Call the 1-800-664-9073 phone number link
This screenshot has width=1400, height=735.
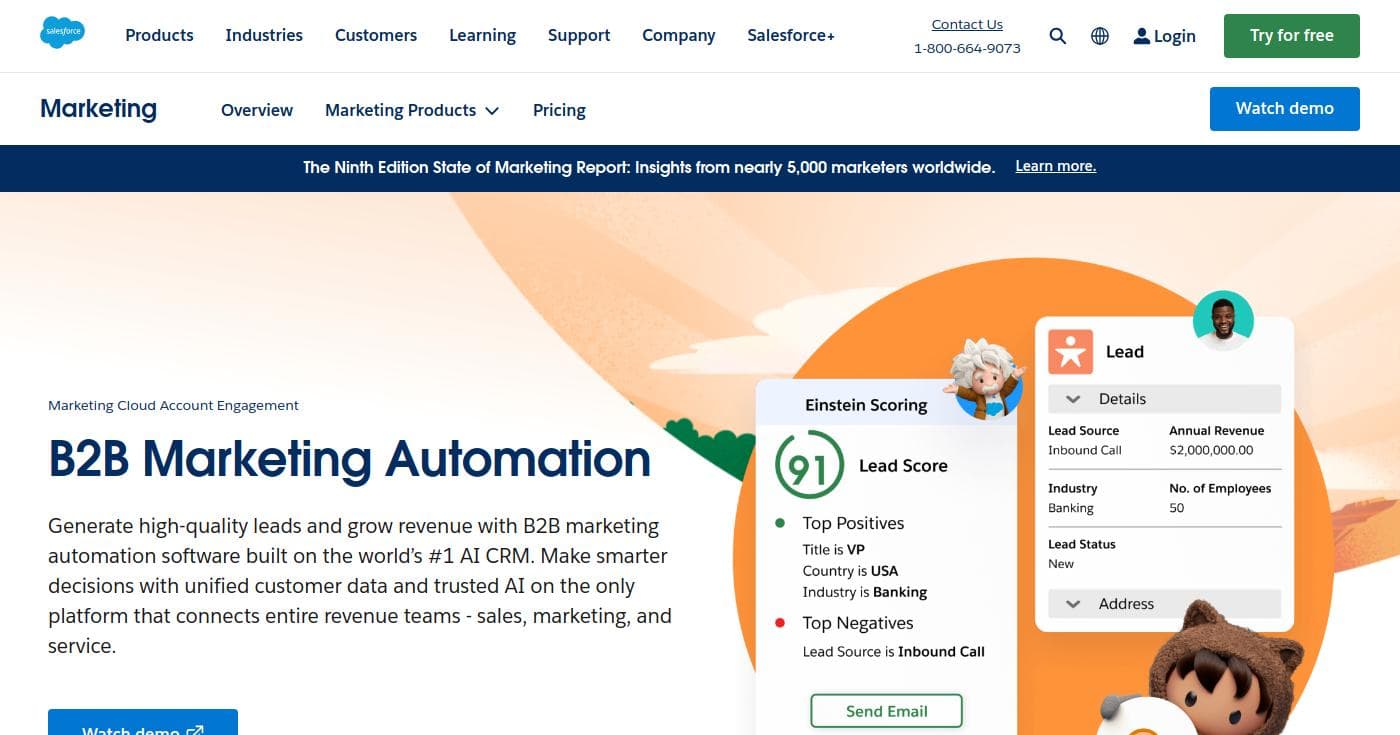coord(967,47)
